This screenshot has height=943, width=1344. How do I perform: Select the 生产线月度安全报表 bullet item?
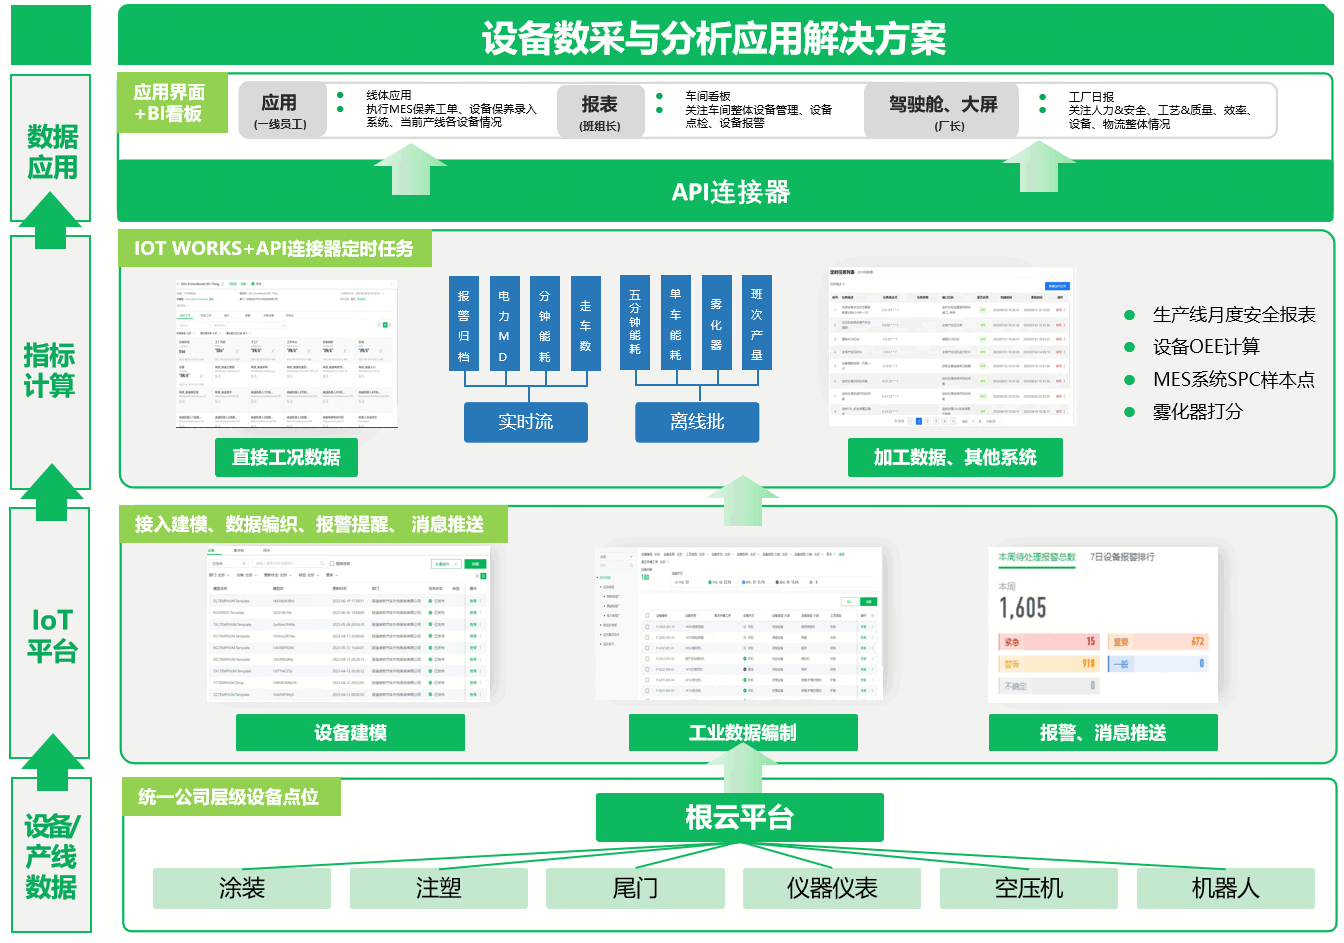1233,315
